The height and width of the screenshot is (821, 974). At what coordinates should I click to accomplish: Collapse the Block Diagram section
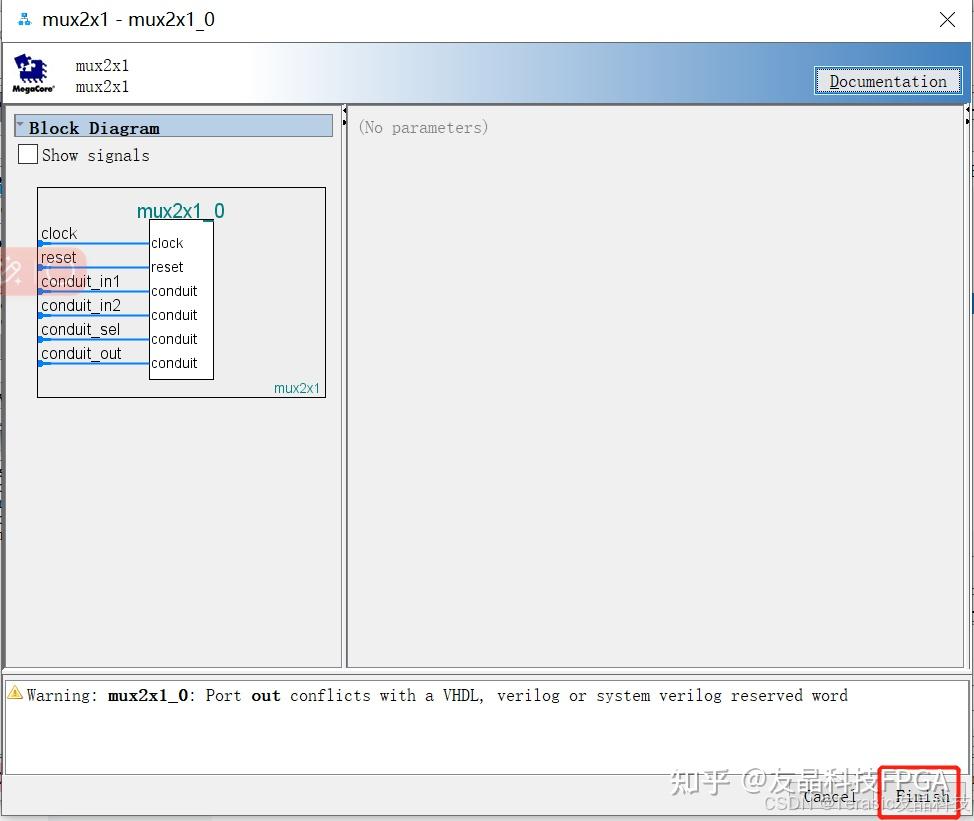[20, 126]
